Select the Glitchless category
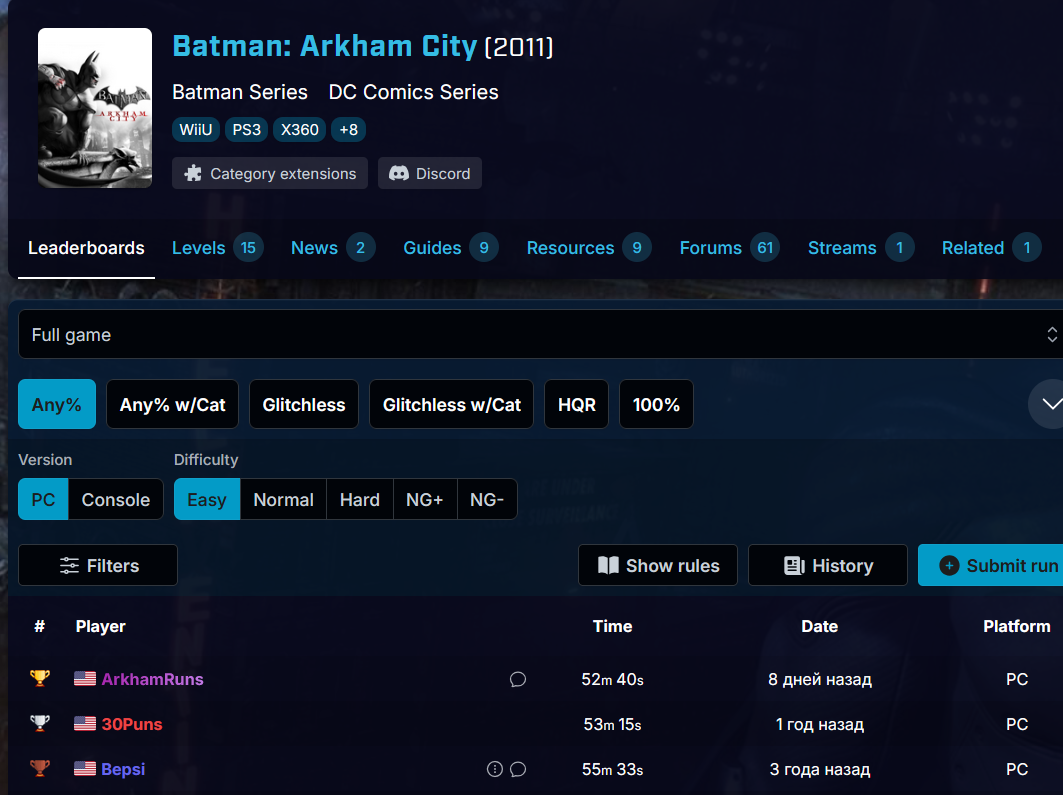 coord(304,405)
